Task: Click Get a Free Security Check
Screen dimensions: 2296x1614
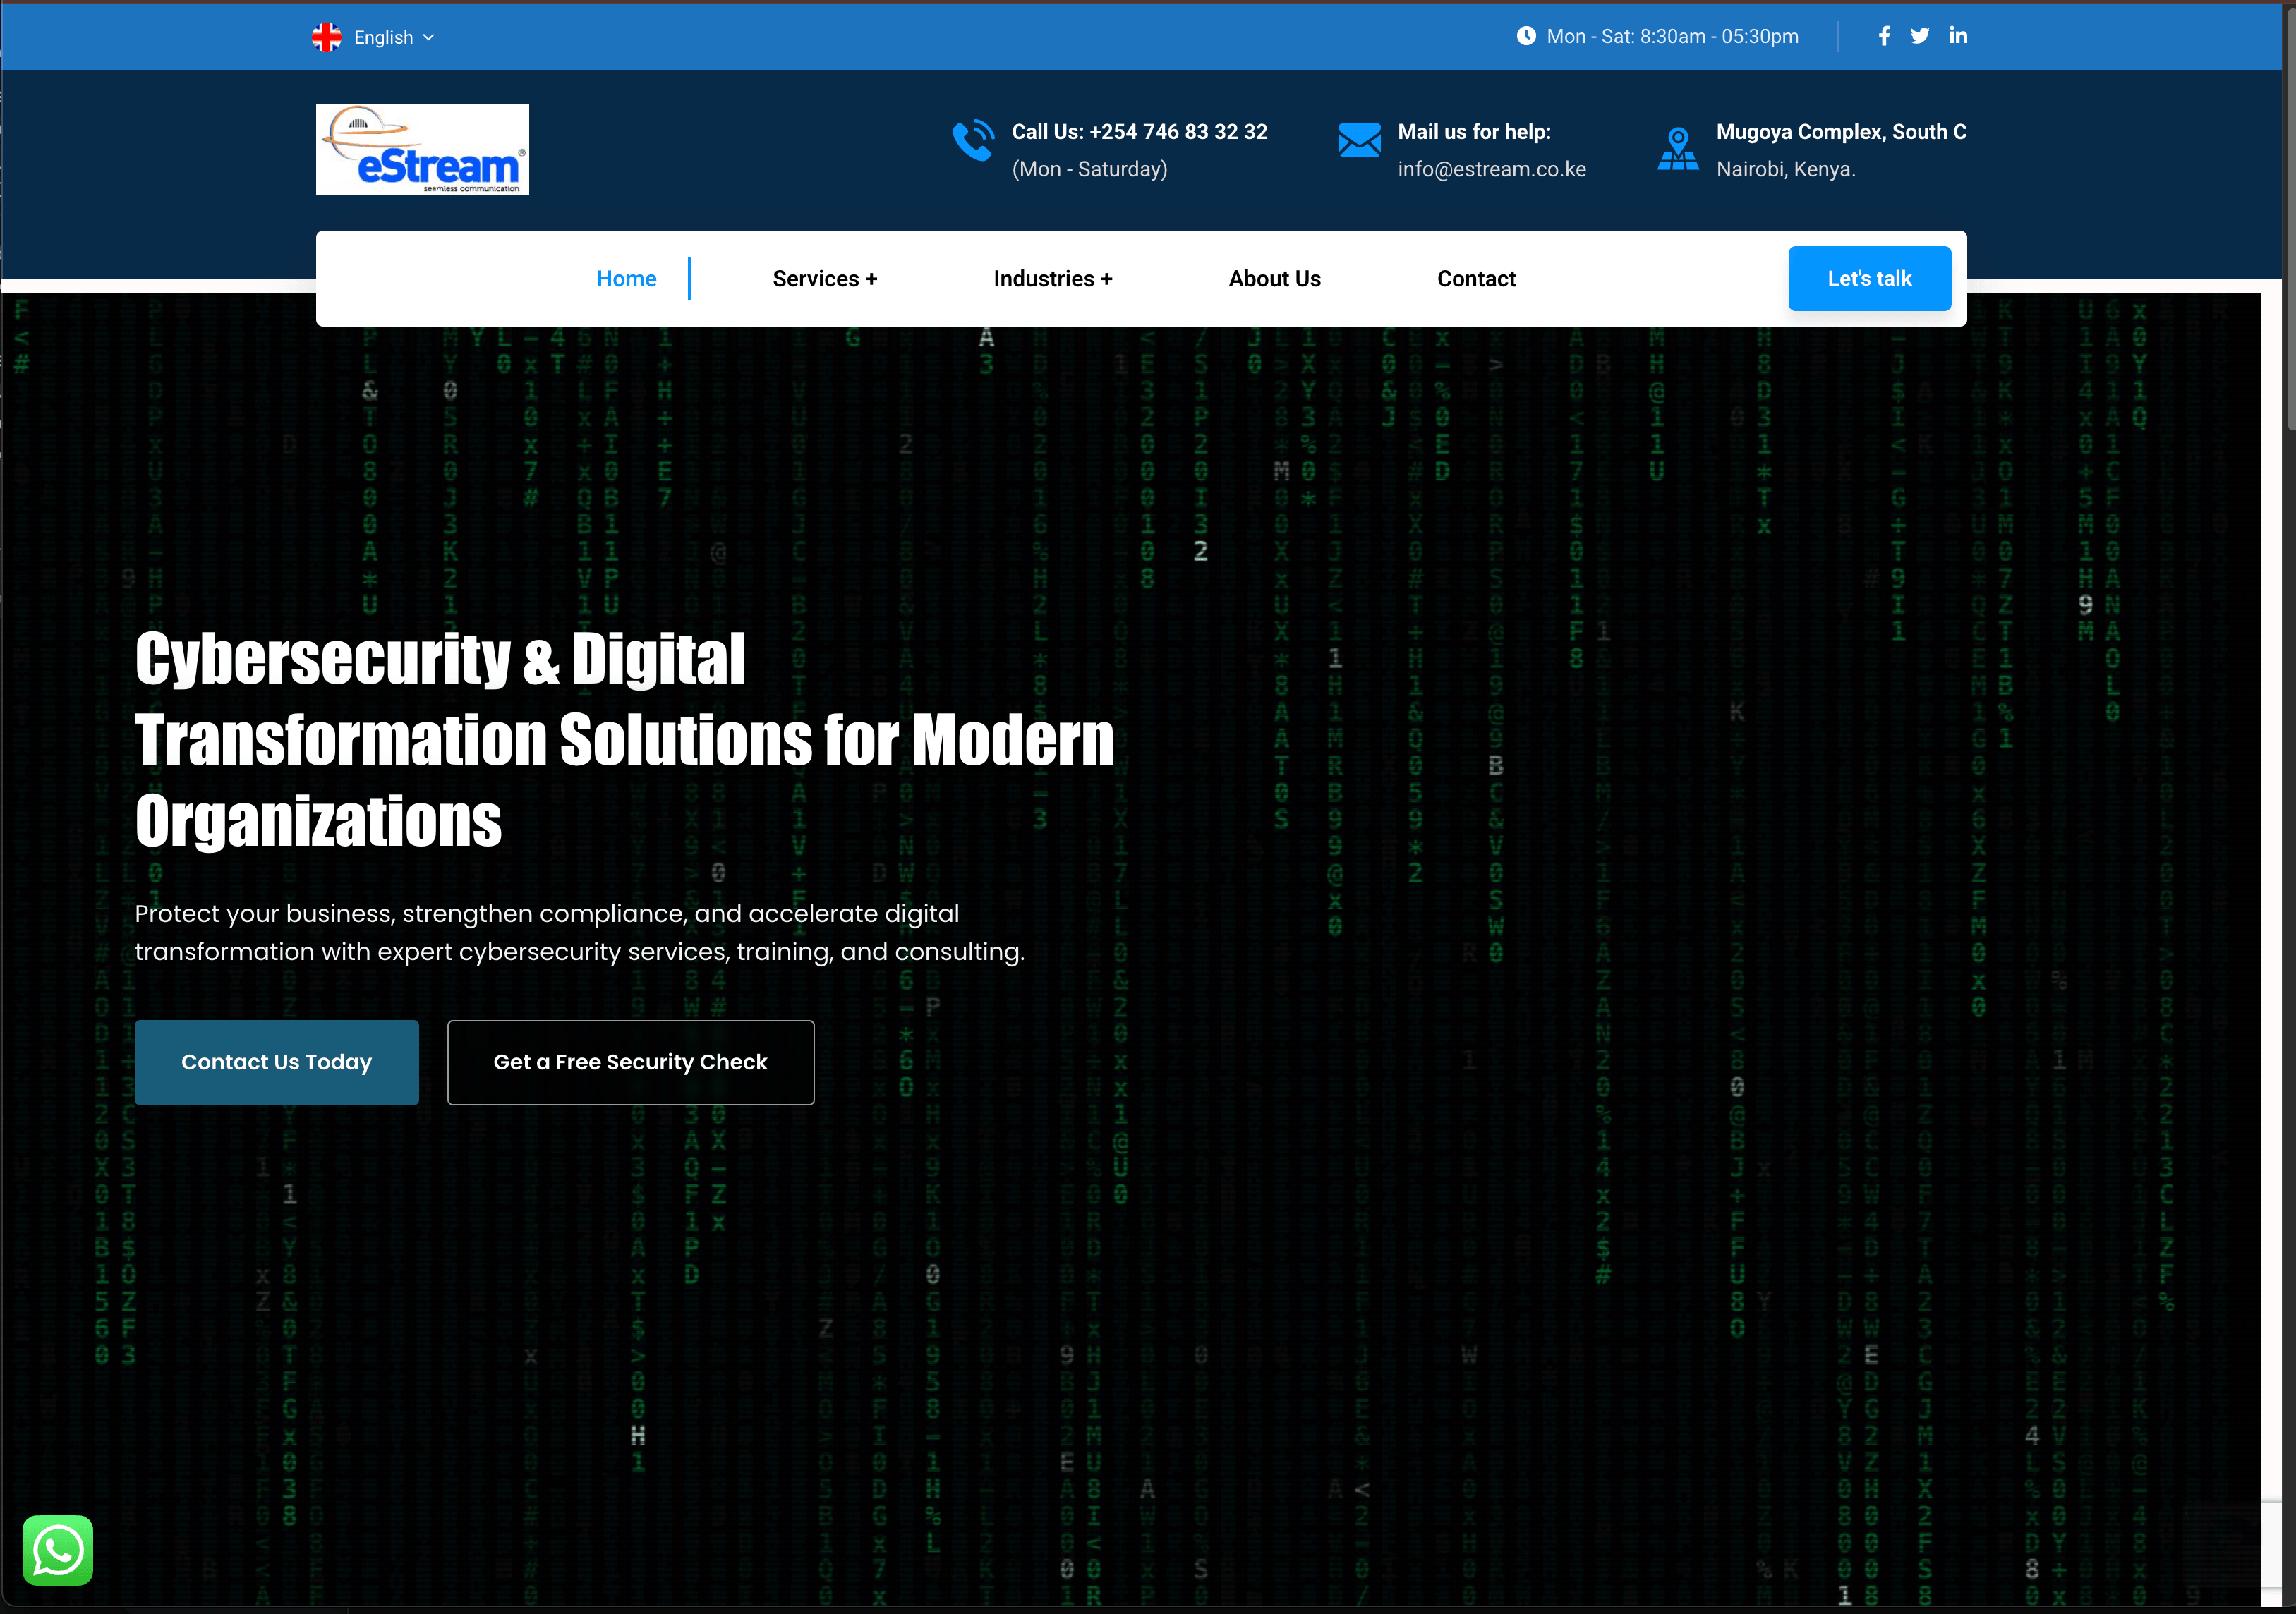Action: [631, 1062]
